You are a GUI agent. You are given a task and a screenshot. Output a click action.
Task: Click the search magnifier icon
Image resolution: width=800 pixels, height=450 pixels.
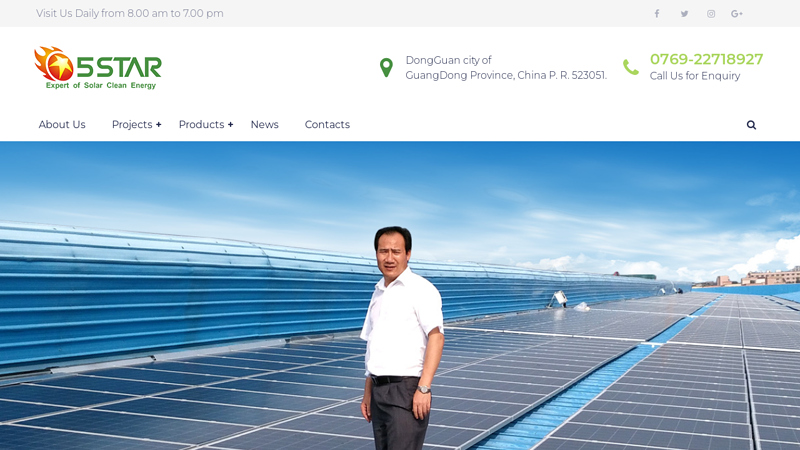click(x=751, y=125)
